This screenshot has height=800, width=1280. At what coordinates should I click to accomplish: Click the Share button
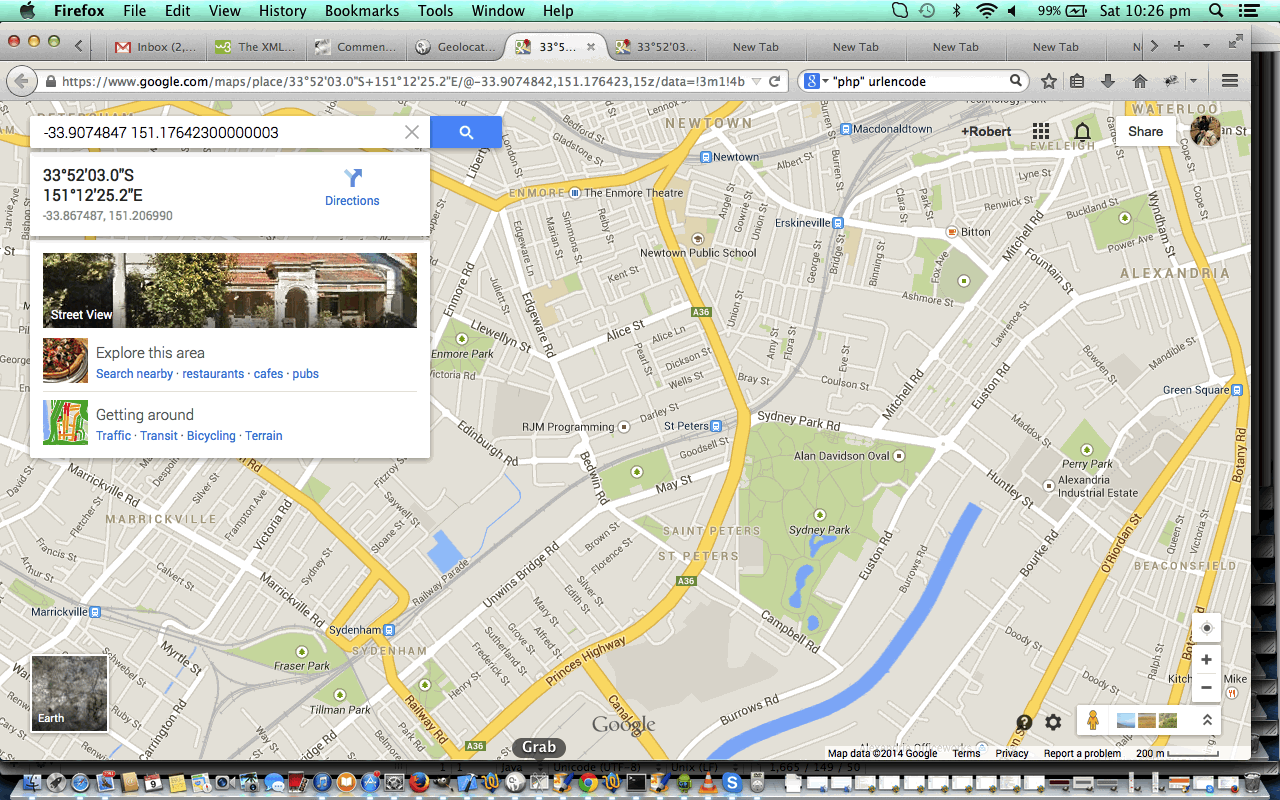1145,131
